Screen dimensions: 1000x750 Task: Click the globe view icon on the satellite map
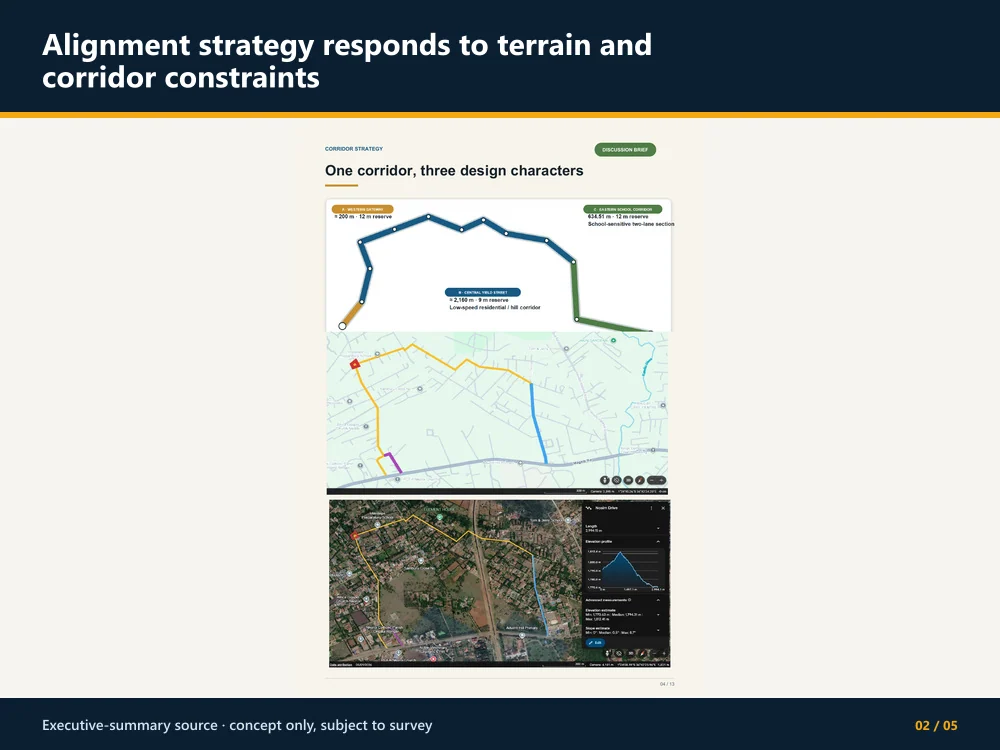click(x=619, y=653)
